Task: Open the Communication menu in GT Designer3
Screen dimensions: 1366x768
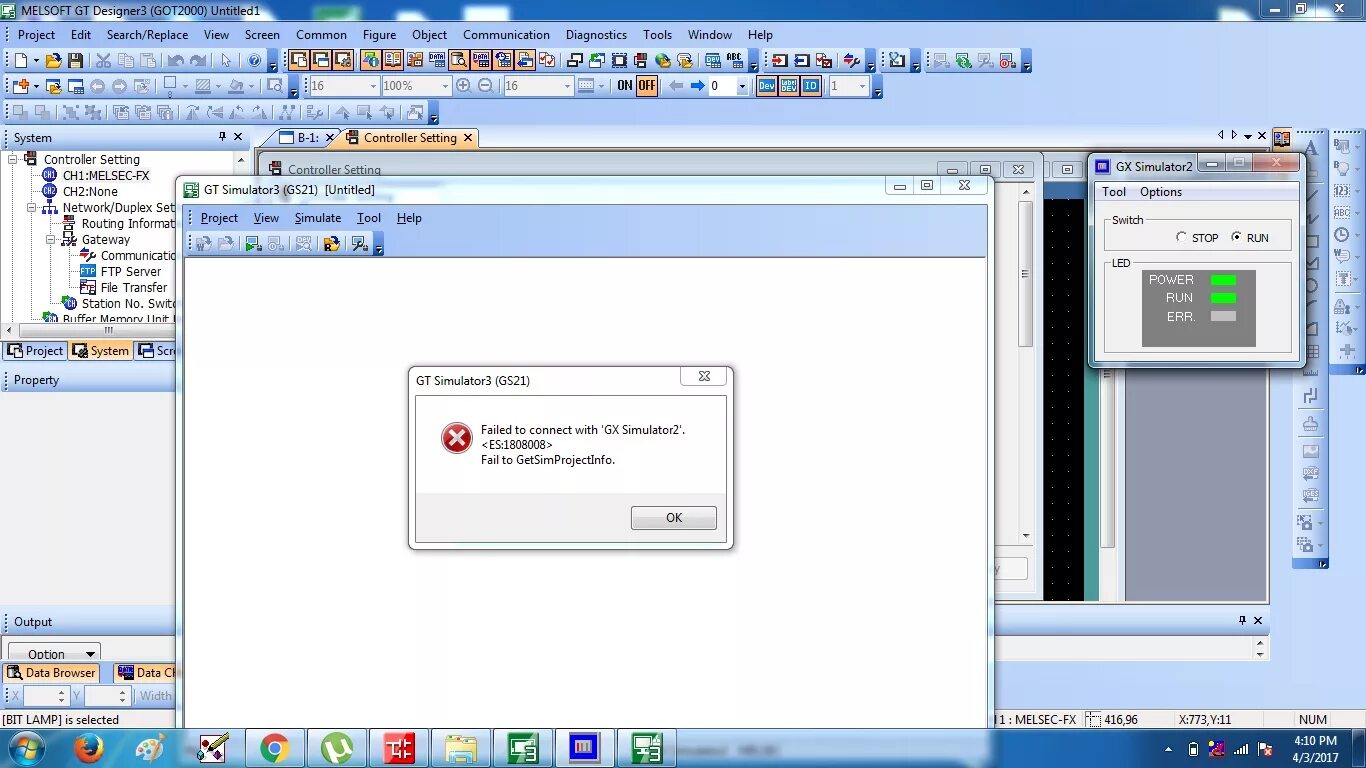Action: tap(506, 34)
